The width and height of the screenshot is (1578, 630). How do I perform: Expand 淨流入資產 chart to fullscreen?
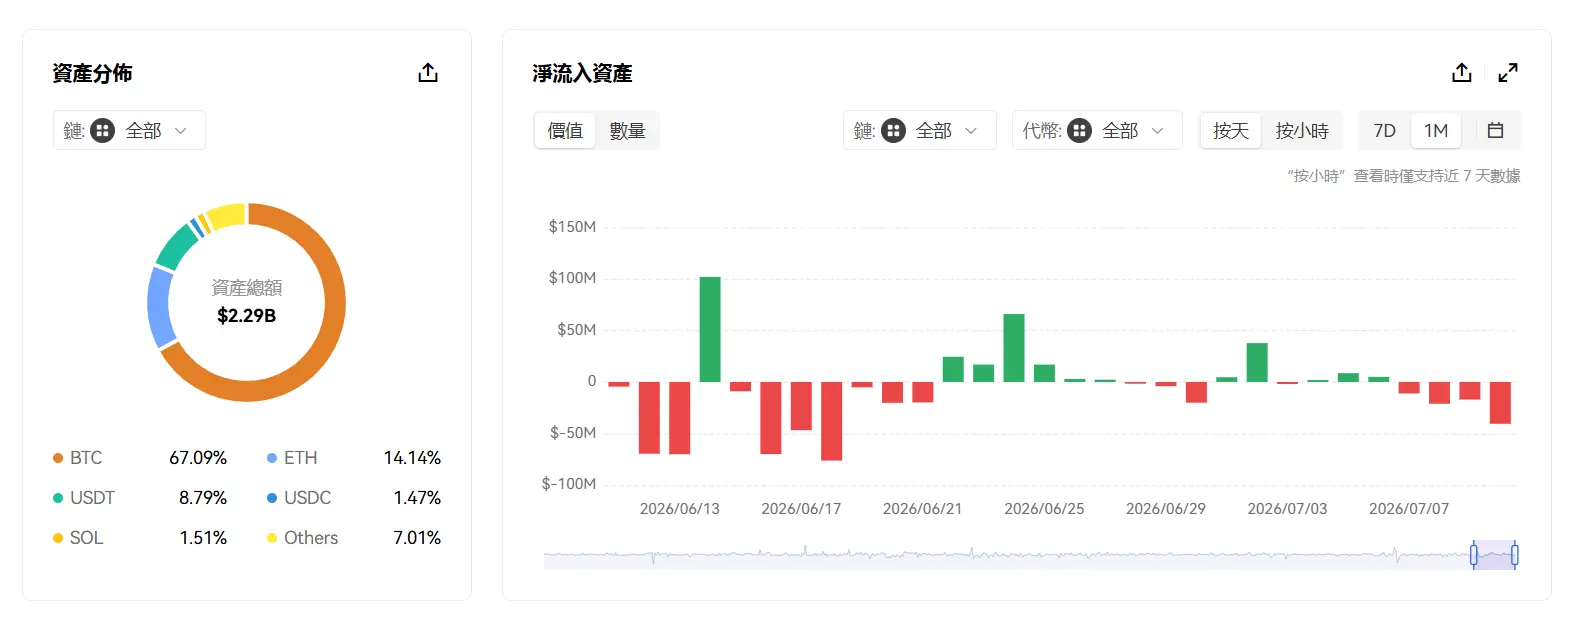pyautogui.click(x=1508, y=73)
